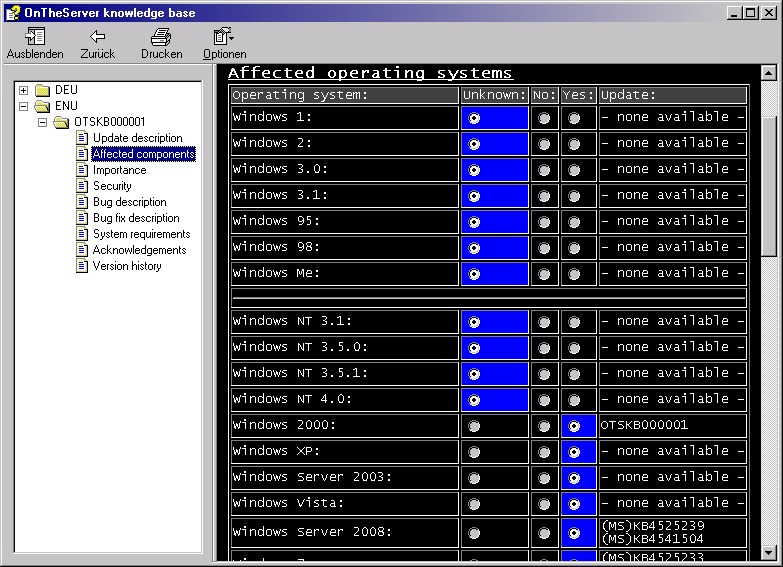Select the DEU language folder label
This screenshot has width=783, height=567.
pos(66,90)
